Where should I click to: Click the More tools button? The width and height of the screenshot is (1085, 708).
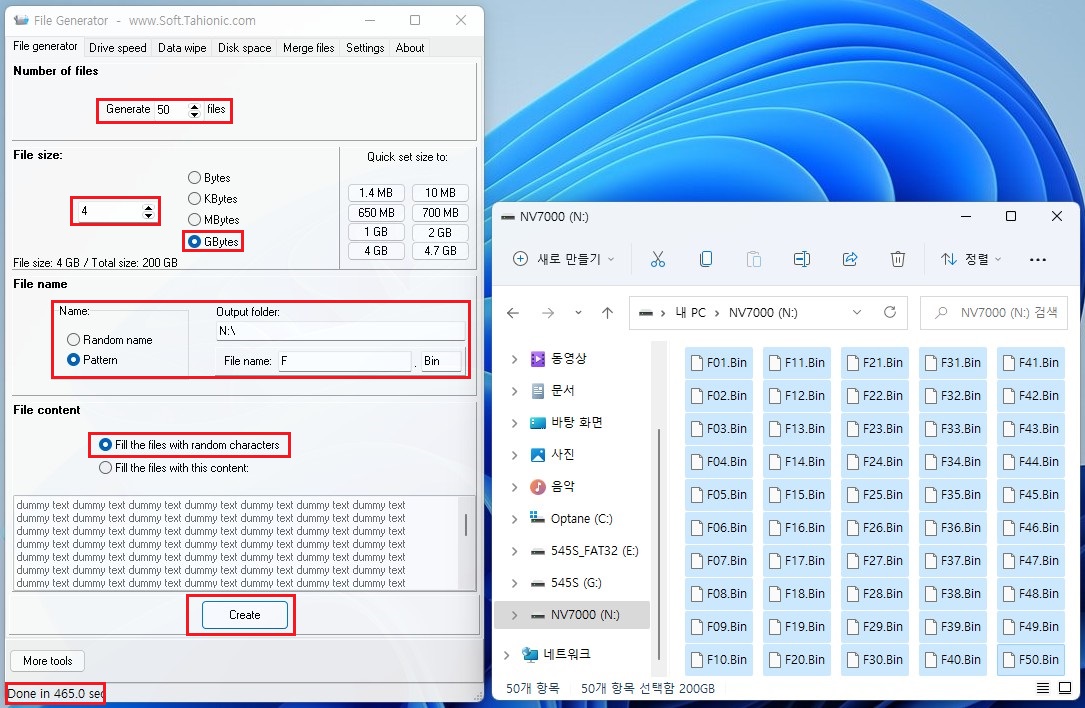[47, 661]
